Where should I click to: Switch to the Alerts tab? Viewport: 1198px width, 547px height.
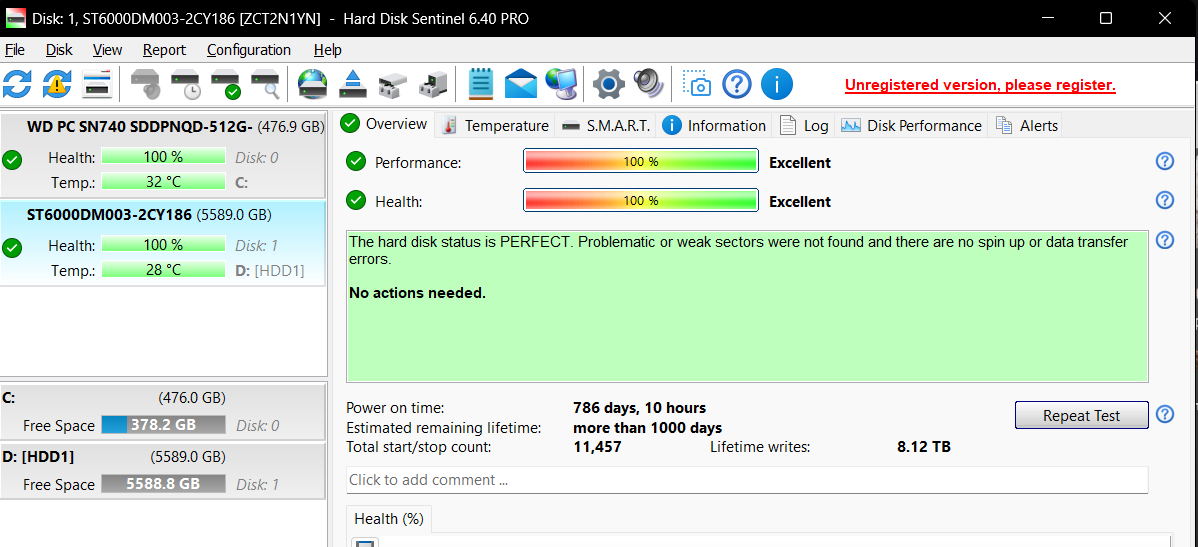pyautogui.click(x=1026, y=125)
